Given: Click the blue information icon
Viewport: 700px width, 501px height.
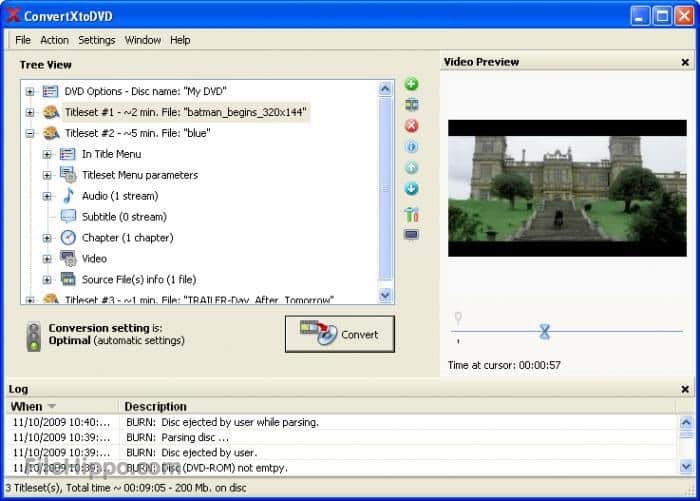Looking at the screenshot, I should 411,146.
